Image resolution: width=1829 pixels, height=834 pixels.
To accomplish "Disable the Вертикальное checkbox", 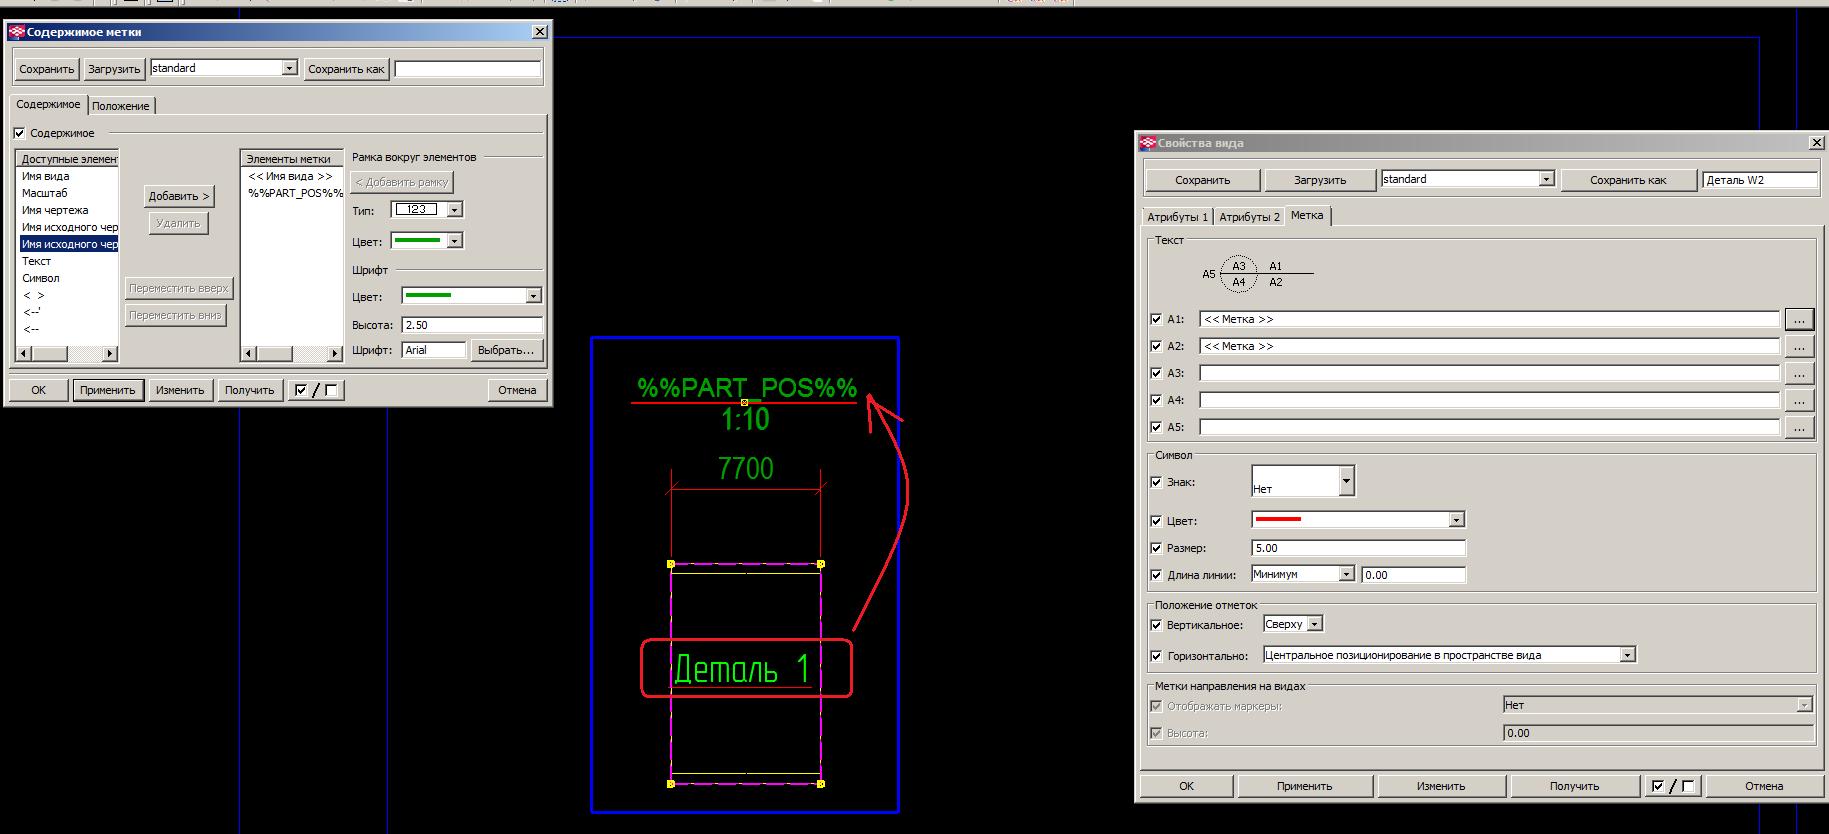I will 1157,625.
